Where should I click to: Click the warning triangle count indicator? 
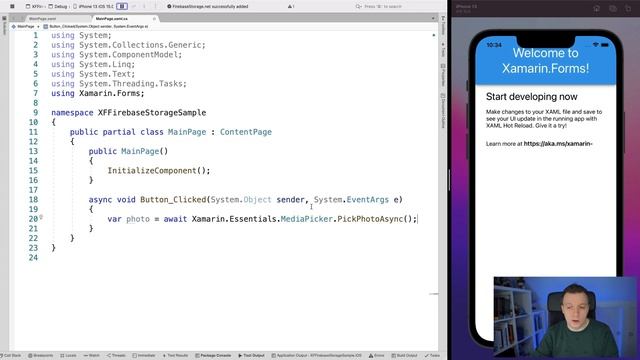(x=291, y=7)
